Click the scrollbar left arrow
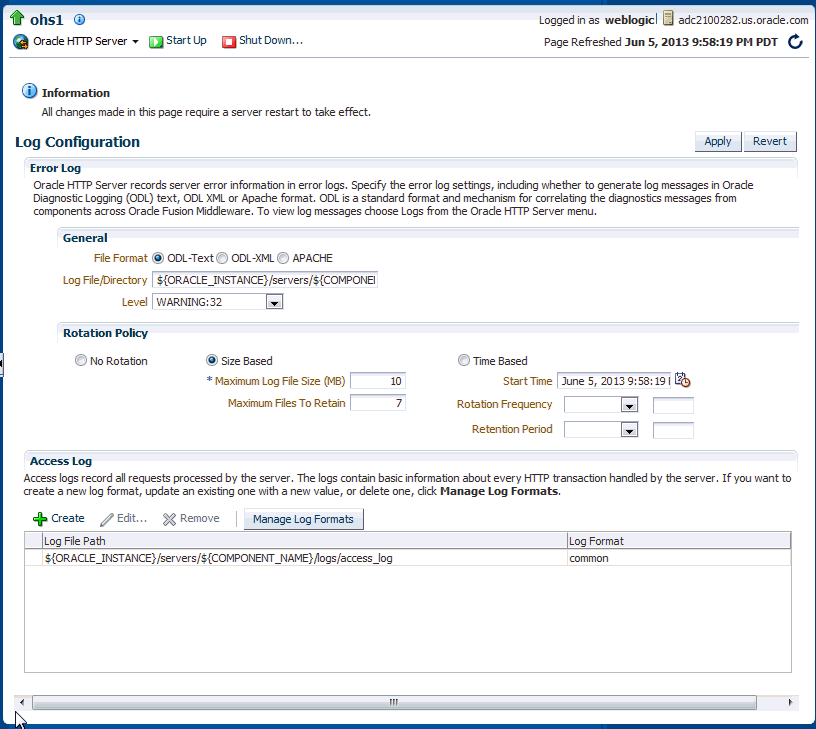 (22, 702)
